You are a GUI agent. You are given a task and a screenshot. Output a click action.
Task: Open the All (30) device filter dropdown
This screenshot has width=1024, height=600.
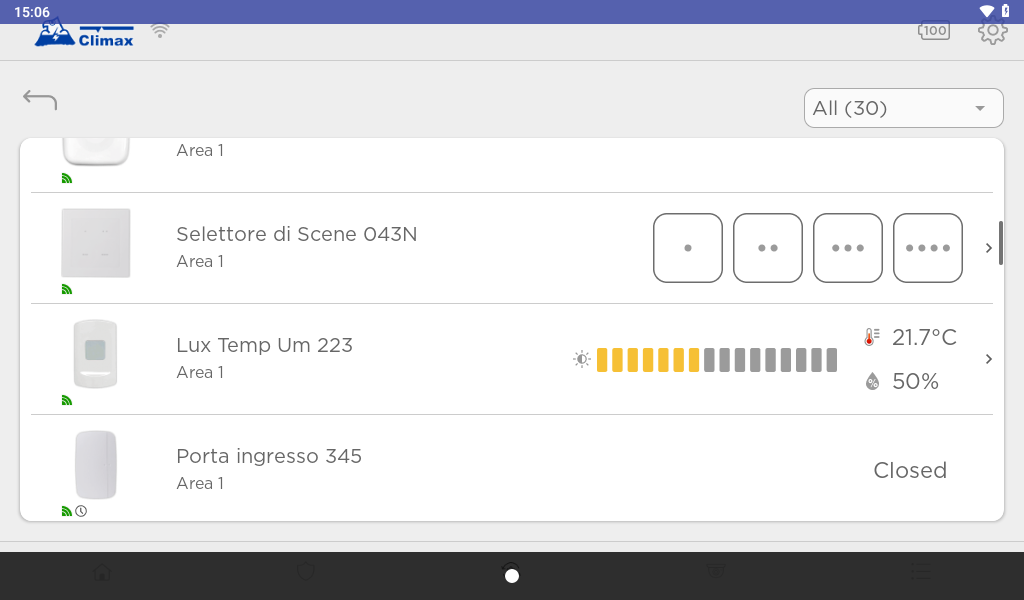(x=903, y=108)
